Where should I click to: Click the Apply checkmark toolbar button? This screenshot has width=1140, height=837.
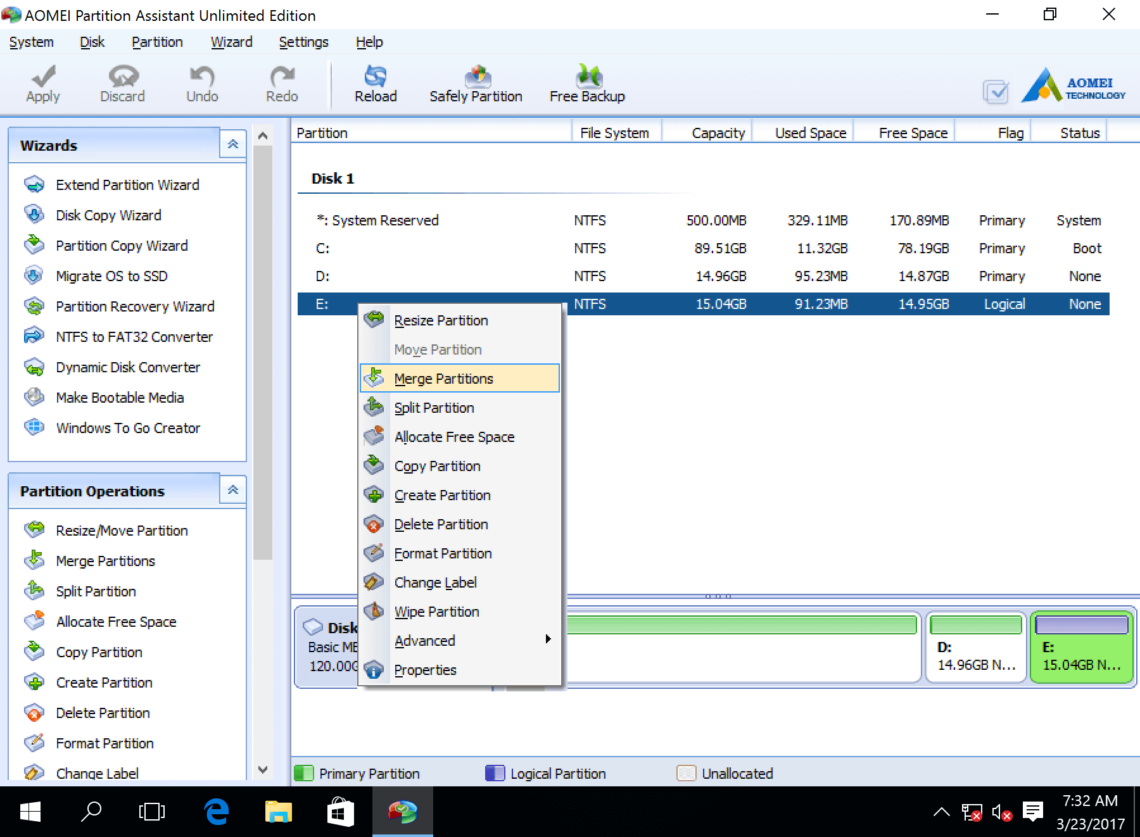pyautogui.click(x=43, y=84)
